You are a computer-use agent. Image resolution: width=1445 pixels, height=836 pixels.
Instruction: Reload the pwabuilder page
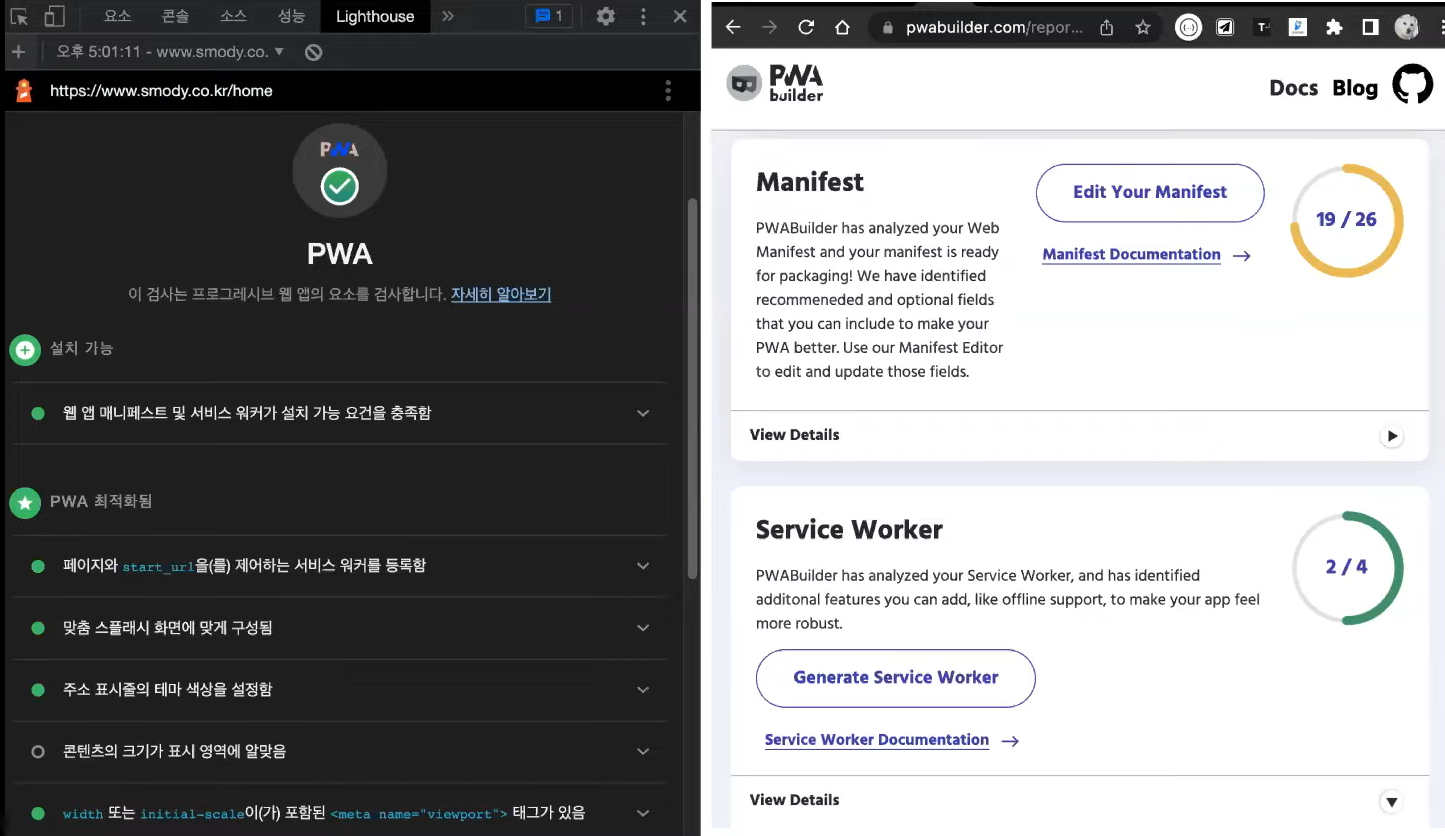pyautogui.click(x=806, y=28)
